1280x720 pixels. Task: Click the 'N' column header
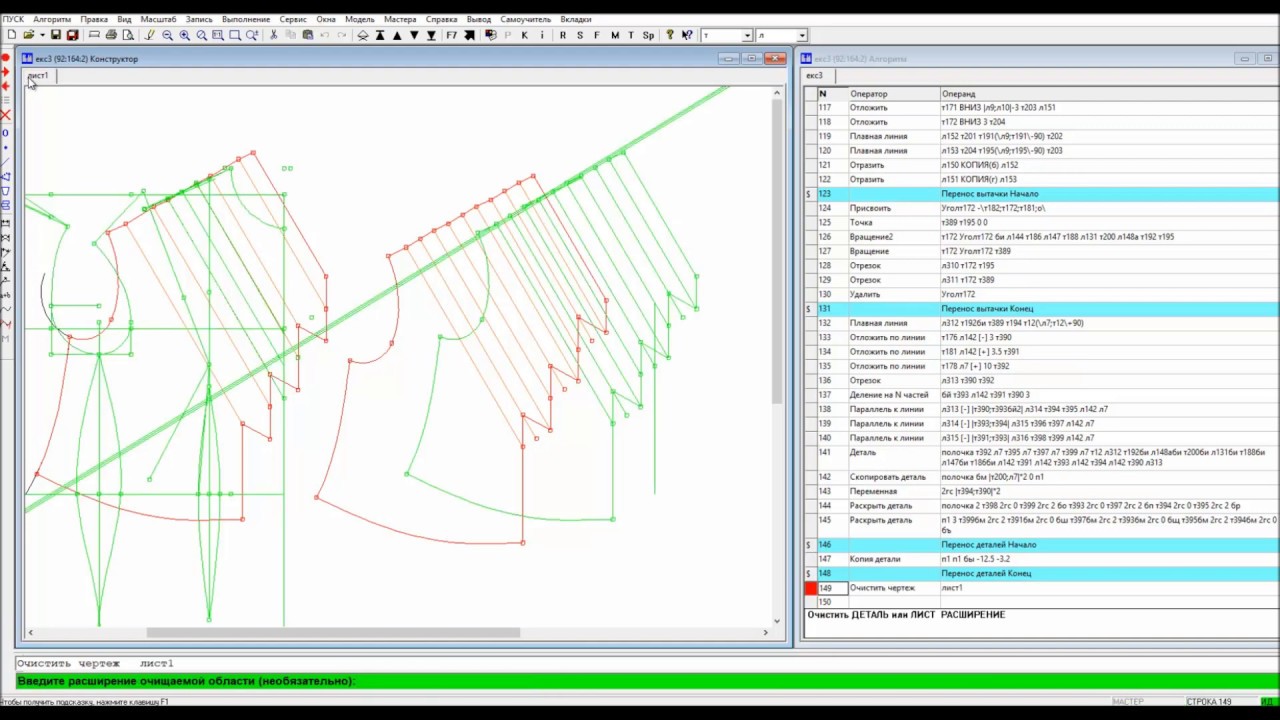click(832, 94)
